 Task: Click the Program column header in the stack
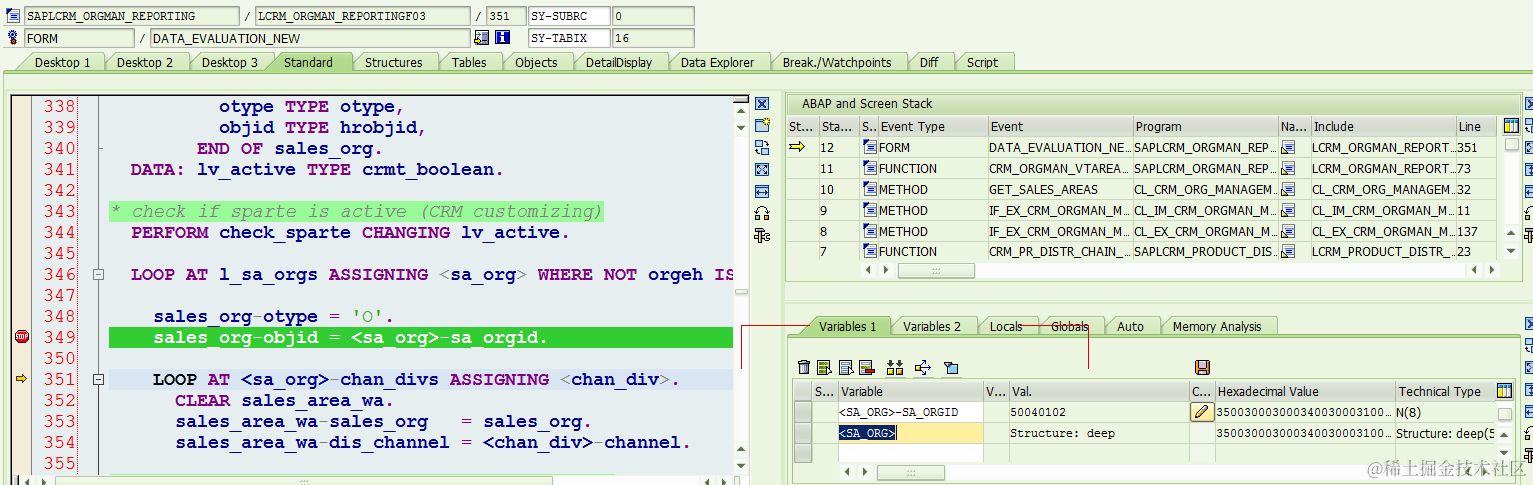point(1205,127)
